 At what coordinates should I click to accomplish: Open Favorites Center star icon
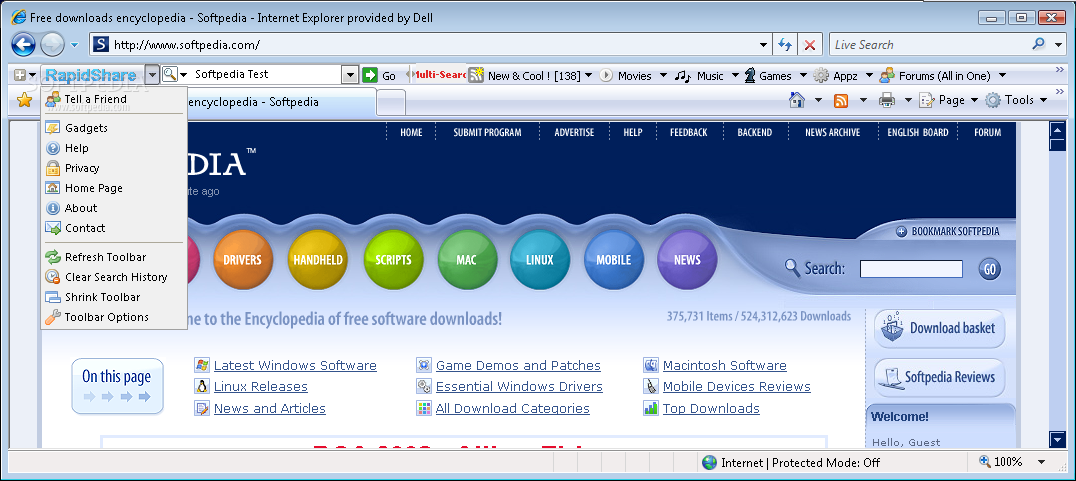pos(24,100)
